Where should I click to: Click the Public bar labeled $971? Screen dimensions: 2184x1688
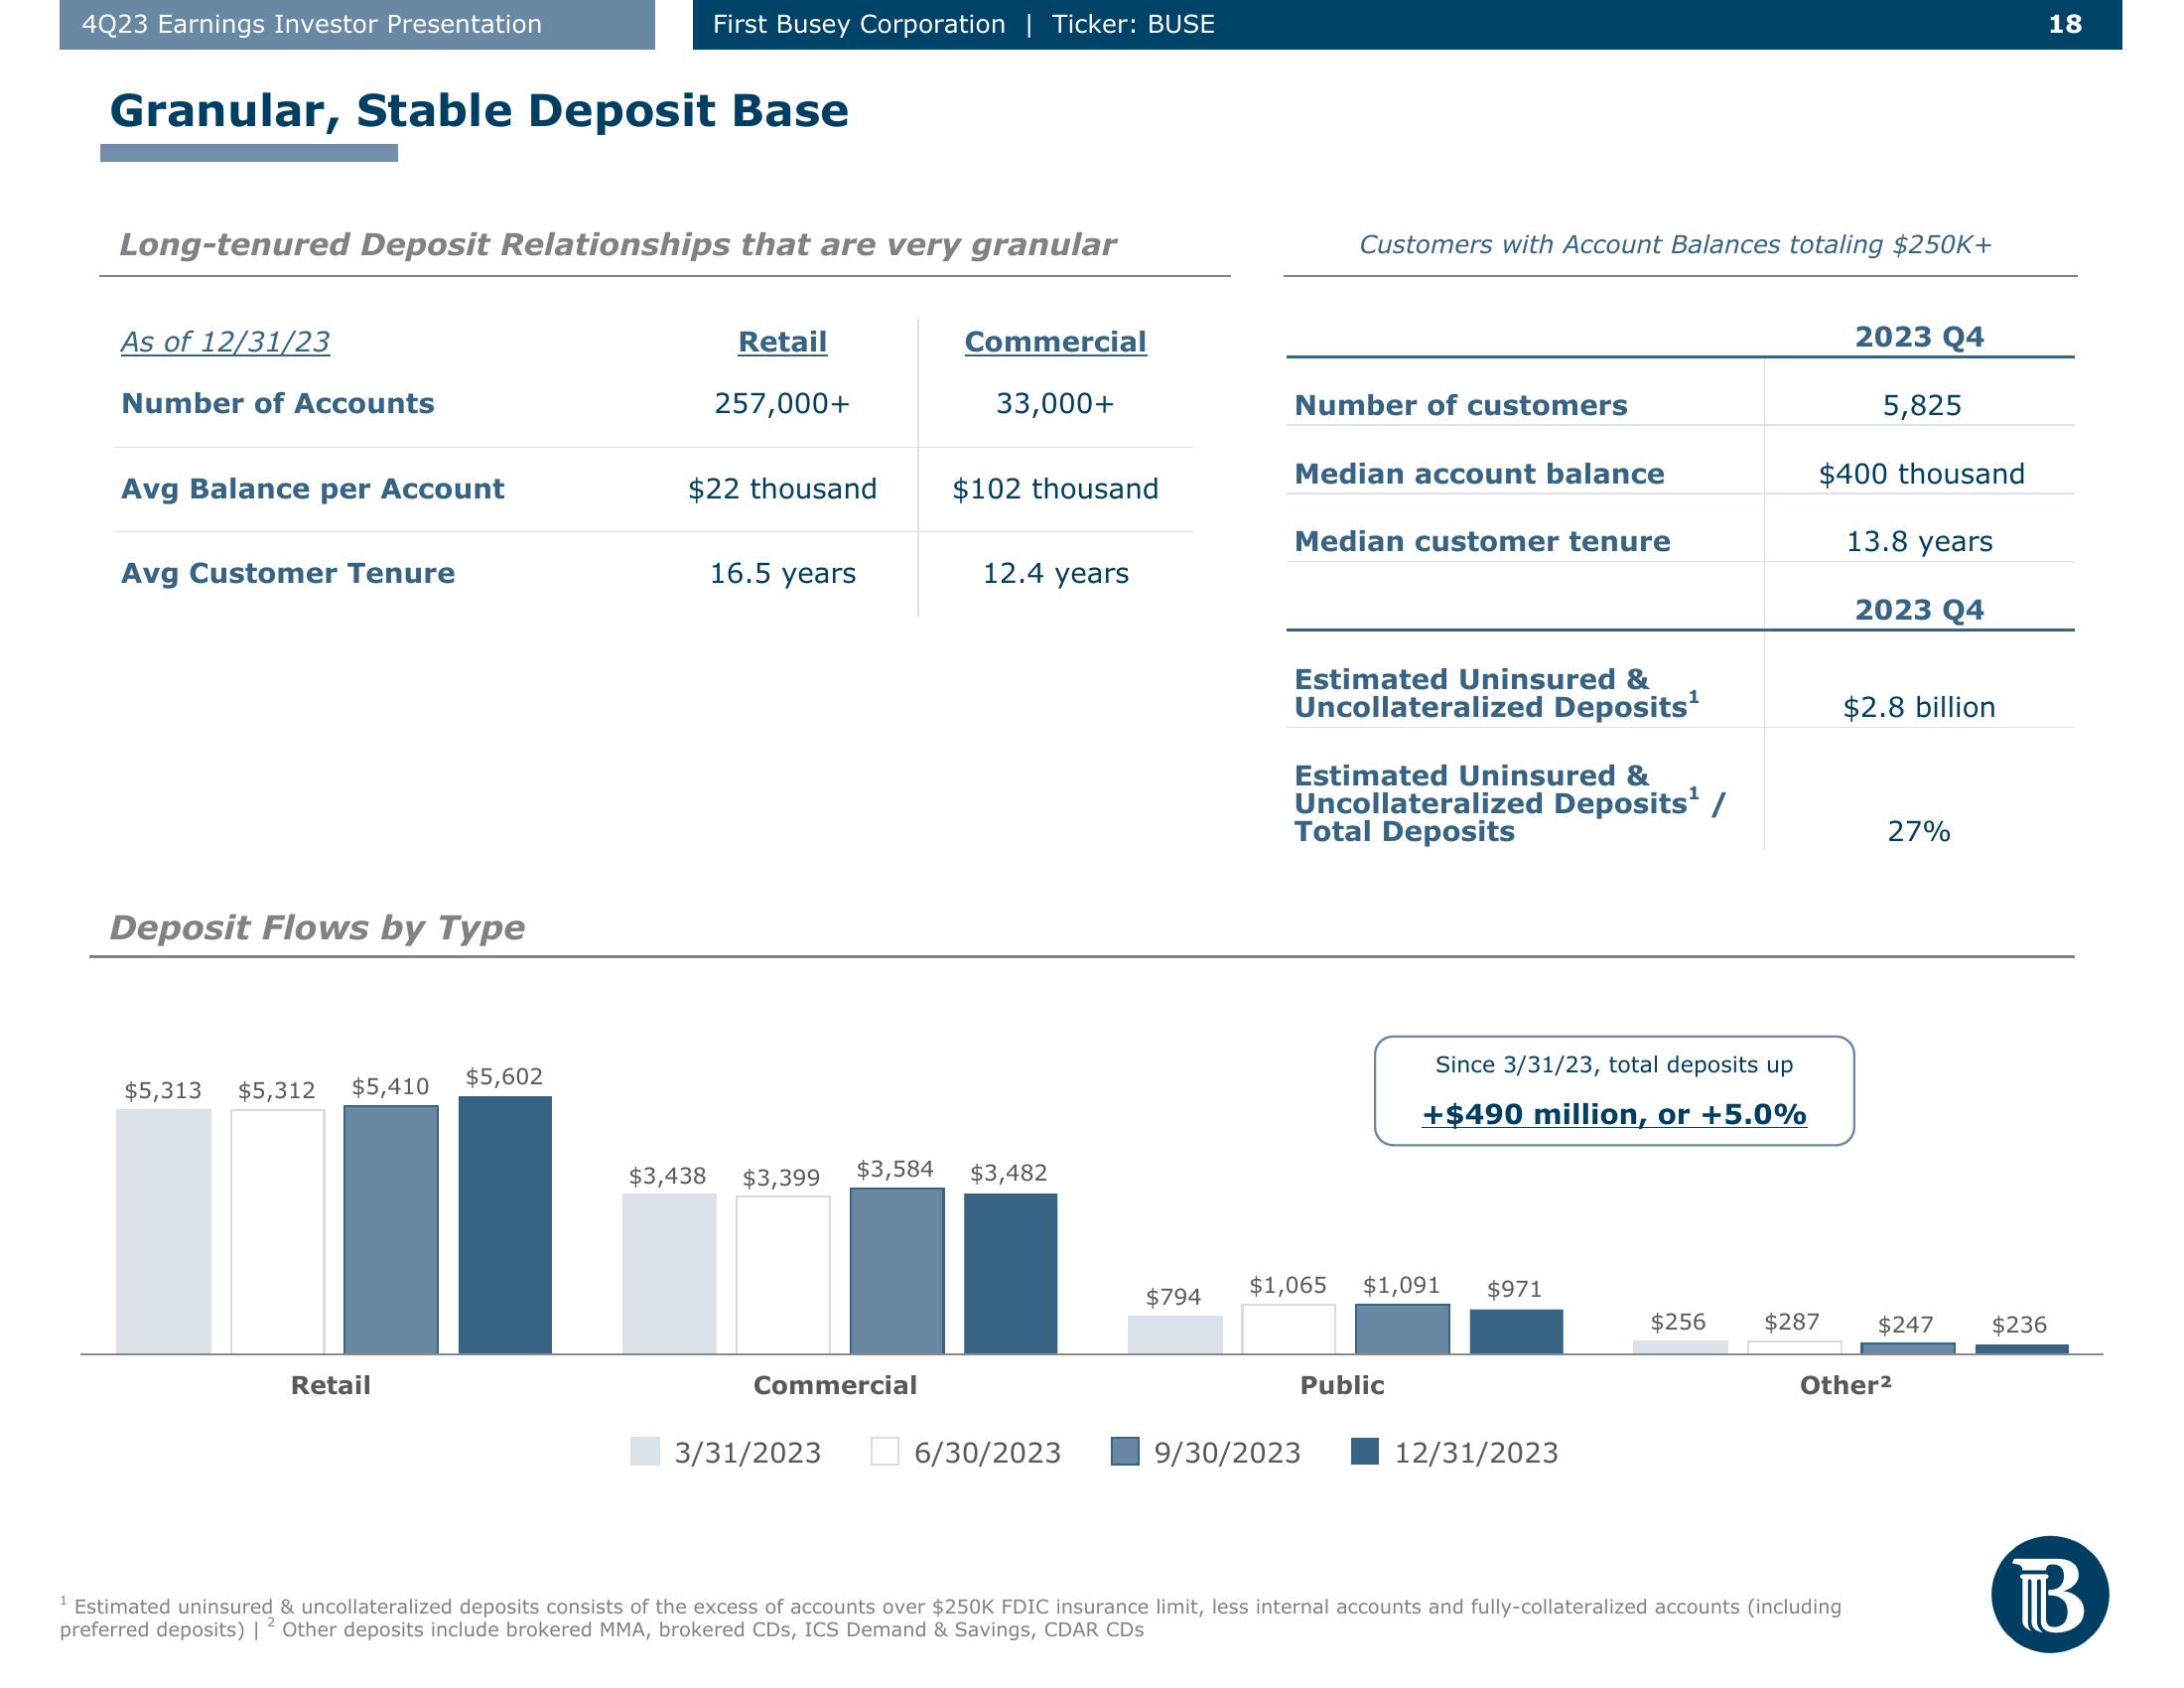point(1516,1331)
